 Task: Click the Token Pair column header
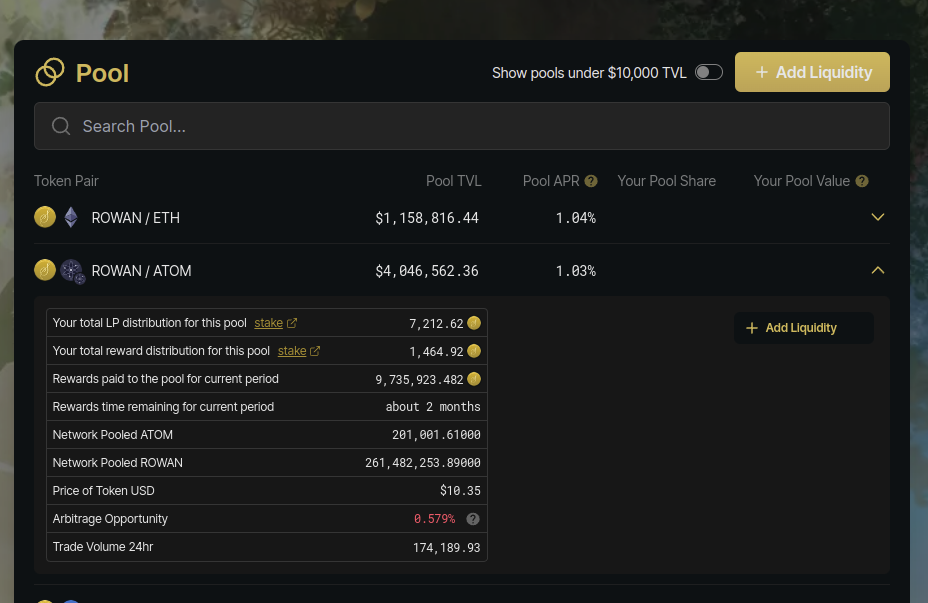tap(66, 181)
